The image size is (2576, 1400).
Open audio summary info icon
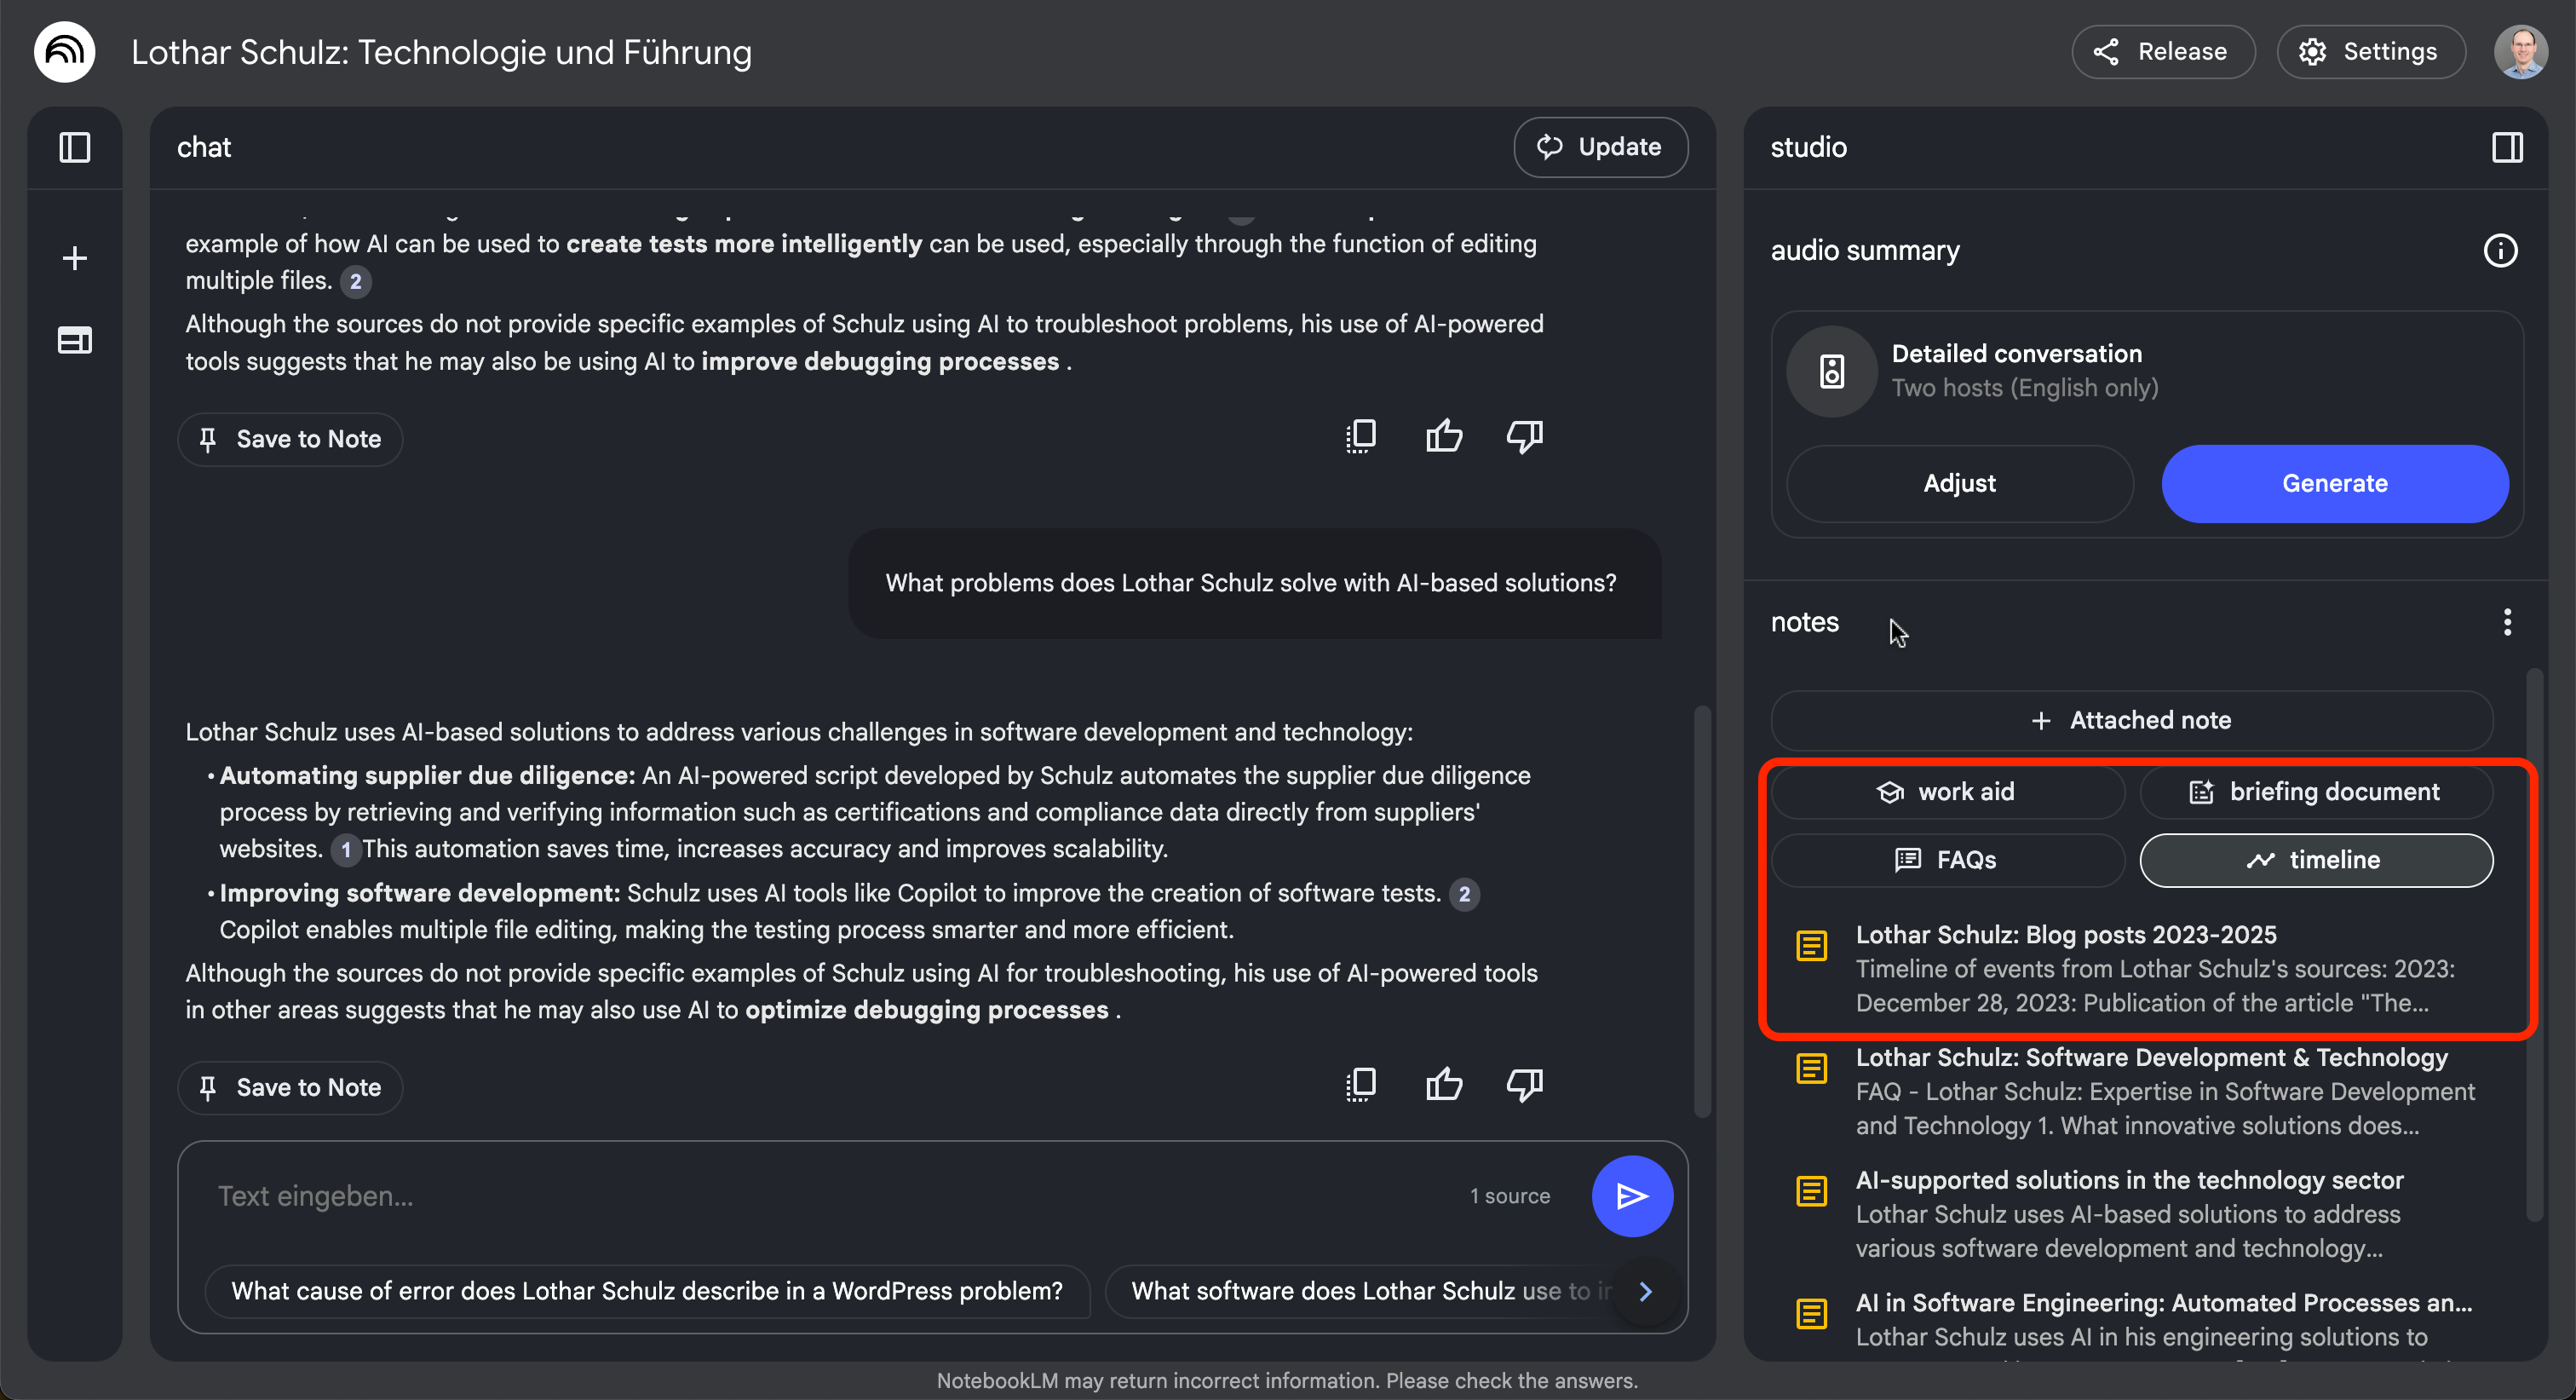[2500, 251]
